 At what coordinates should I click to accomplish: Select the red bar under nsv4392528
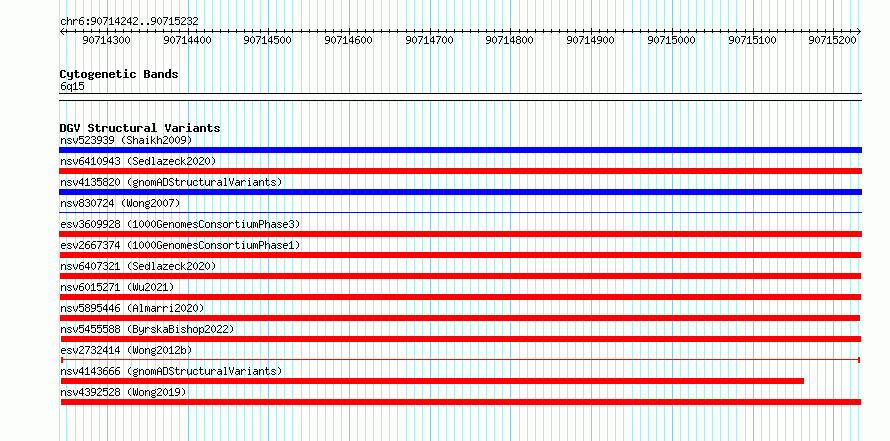tap(460, 402)
